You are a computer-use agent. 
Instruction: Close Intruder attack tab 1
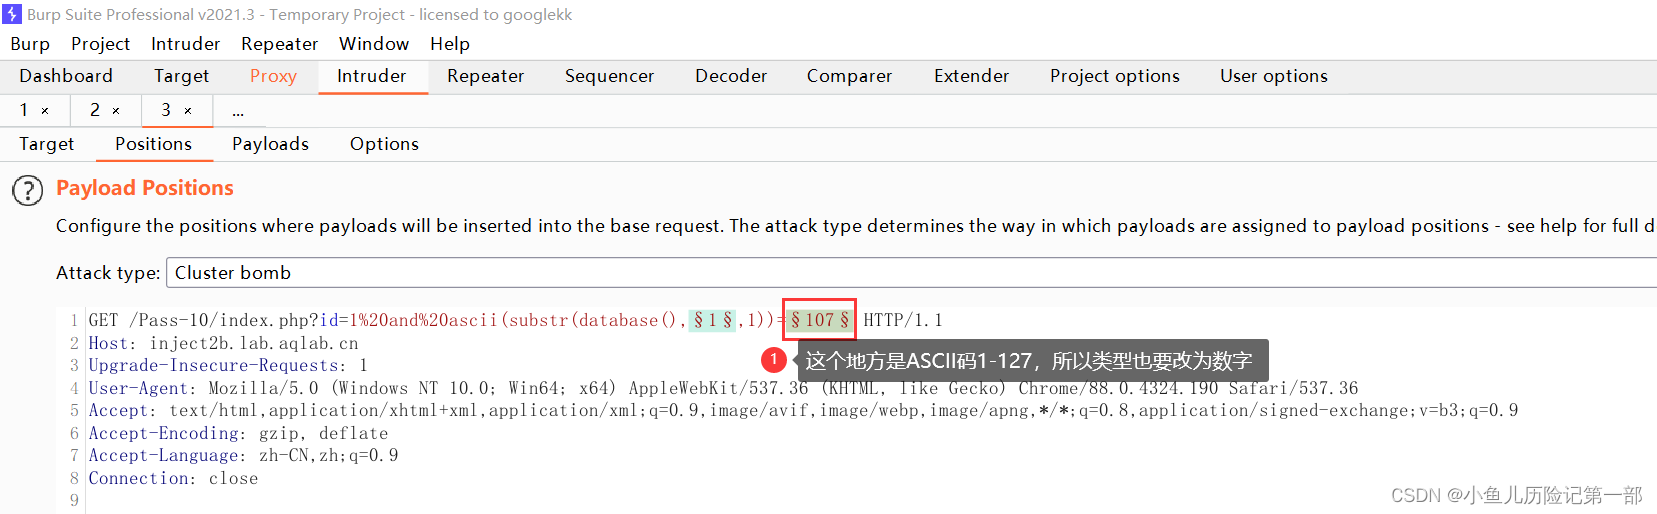[x=45, y=111]
